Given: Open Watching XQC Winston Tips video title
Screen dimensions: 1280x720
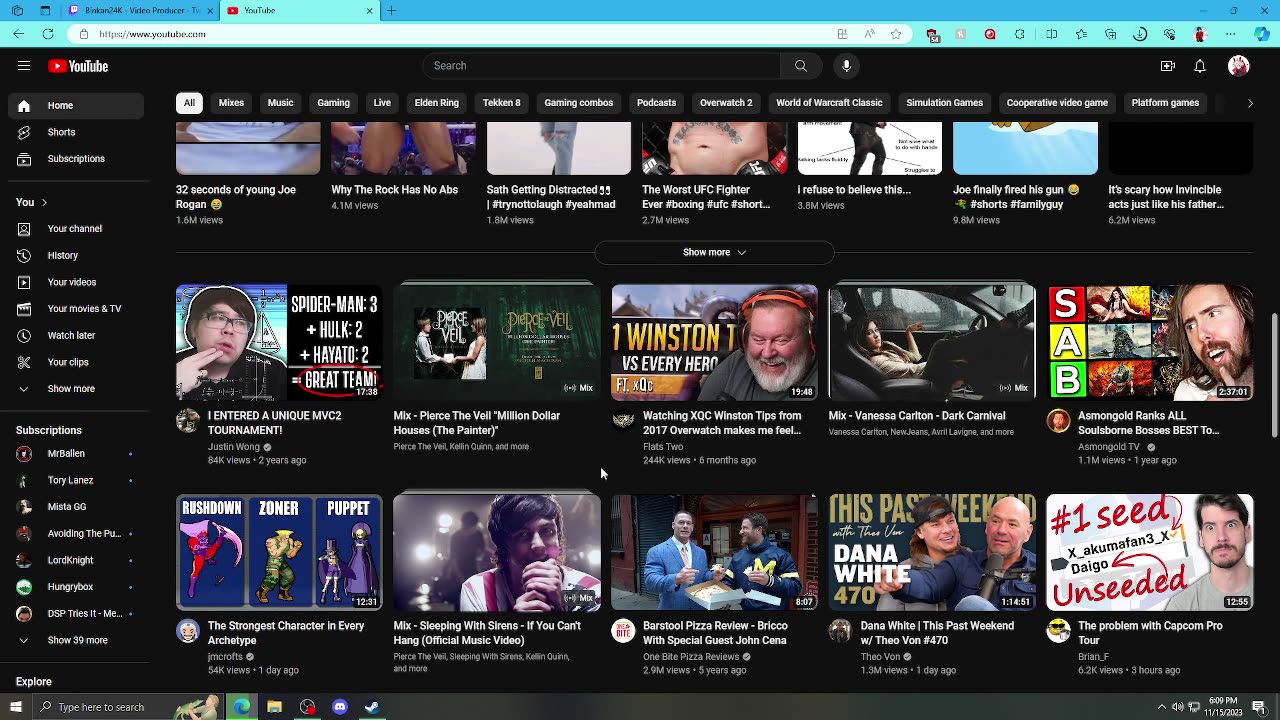Looking at the screenshot, I should point(722,423).
